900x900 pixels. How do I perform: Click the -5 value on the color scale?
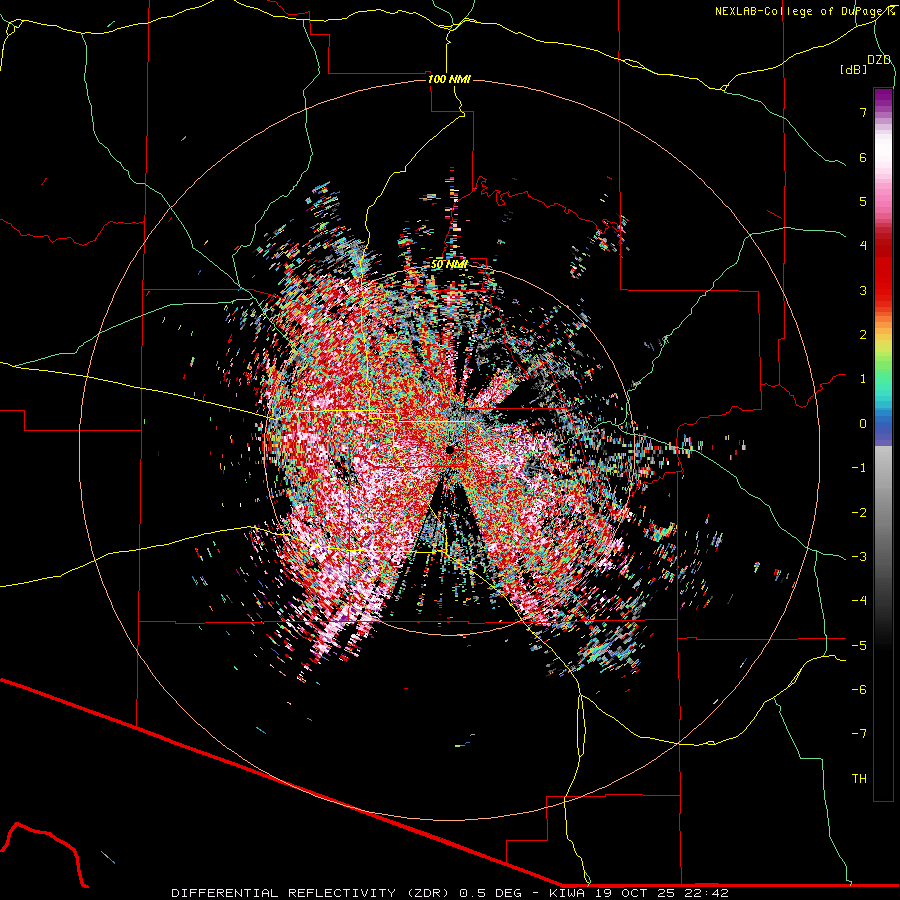859,646
